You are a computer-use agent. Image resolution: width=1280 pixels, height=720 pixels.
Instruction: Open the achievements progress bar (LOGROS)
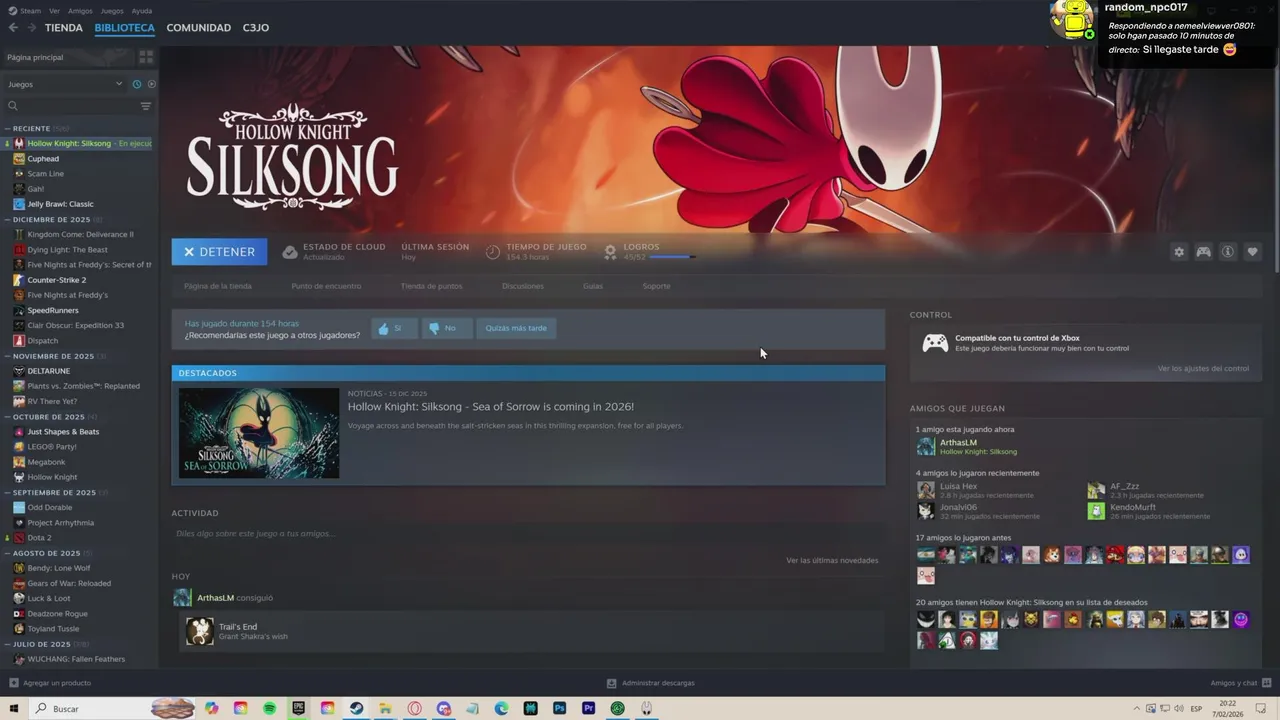[670, 258]
